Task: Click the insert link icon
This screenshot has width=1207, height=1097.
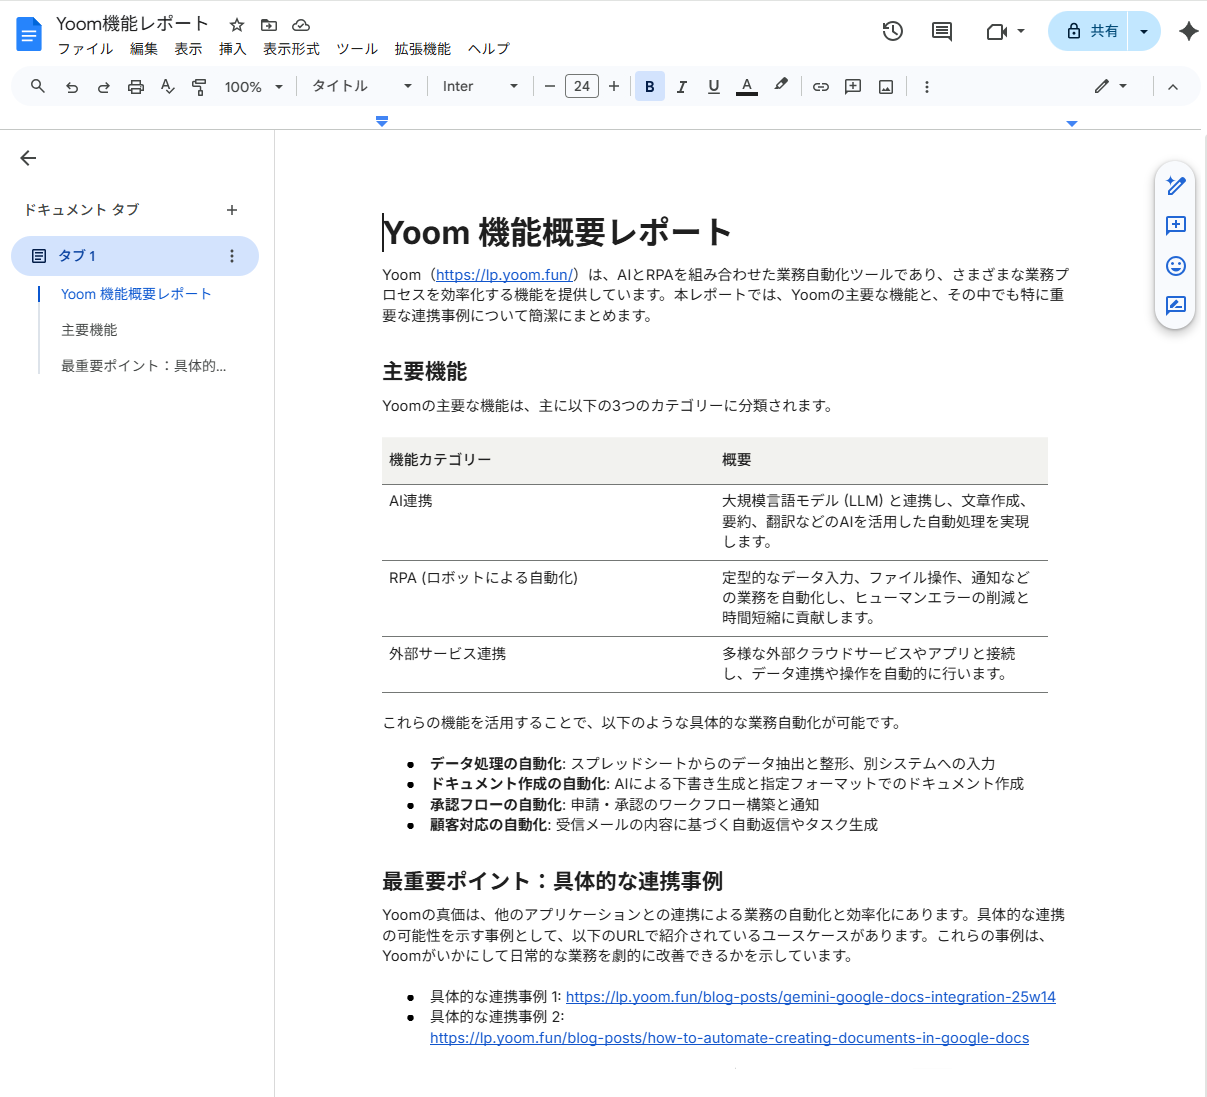Action: point(821,87)
